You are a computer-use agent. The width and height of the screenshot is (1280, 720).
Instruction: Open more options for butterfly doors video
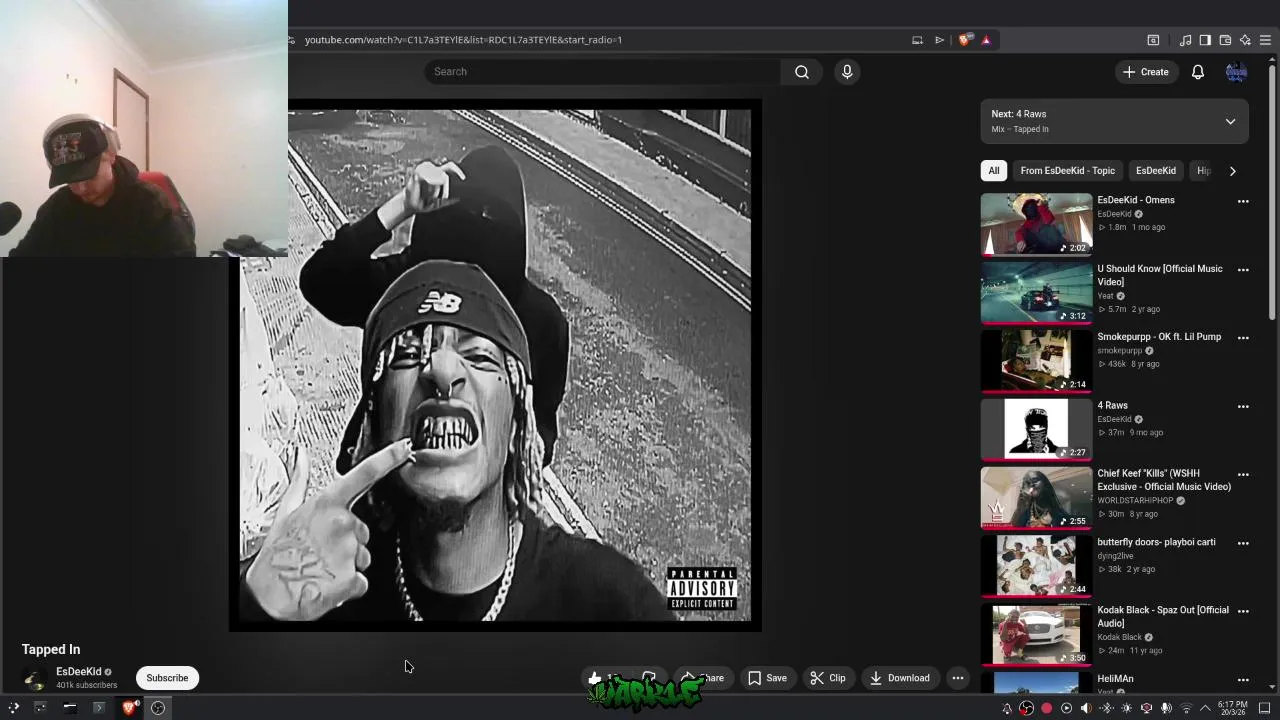click(1243, 543)
